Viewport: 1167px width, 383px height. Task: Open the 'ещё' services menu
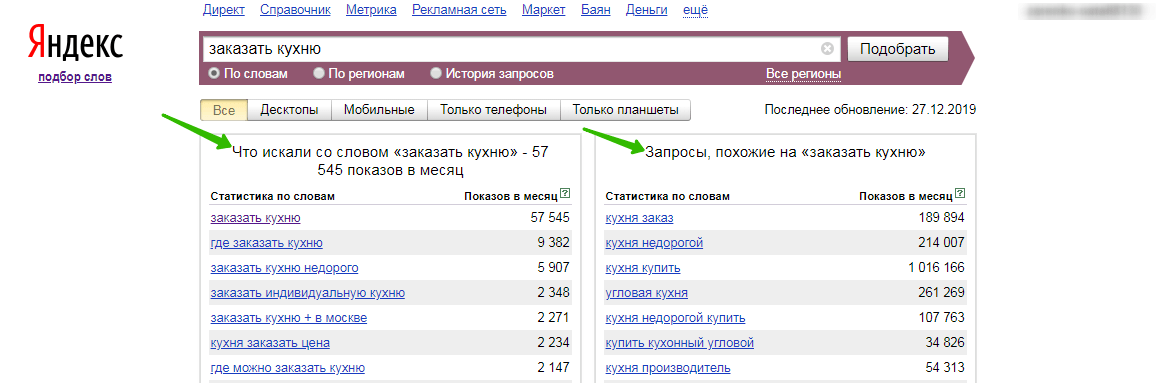[x=695, y=10]
